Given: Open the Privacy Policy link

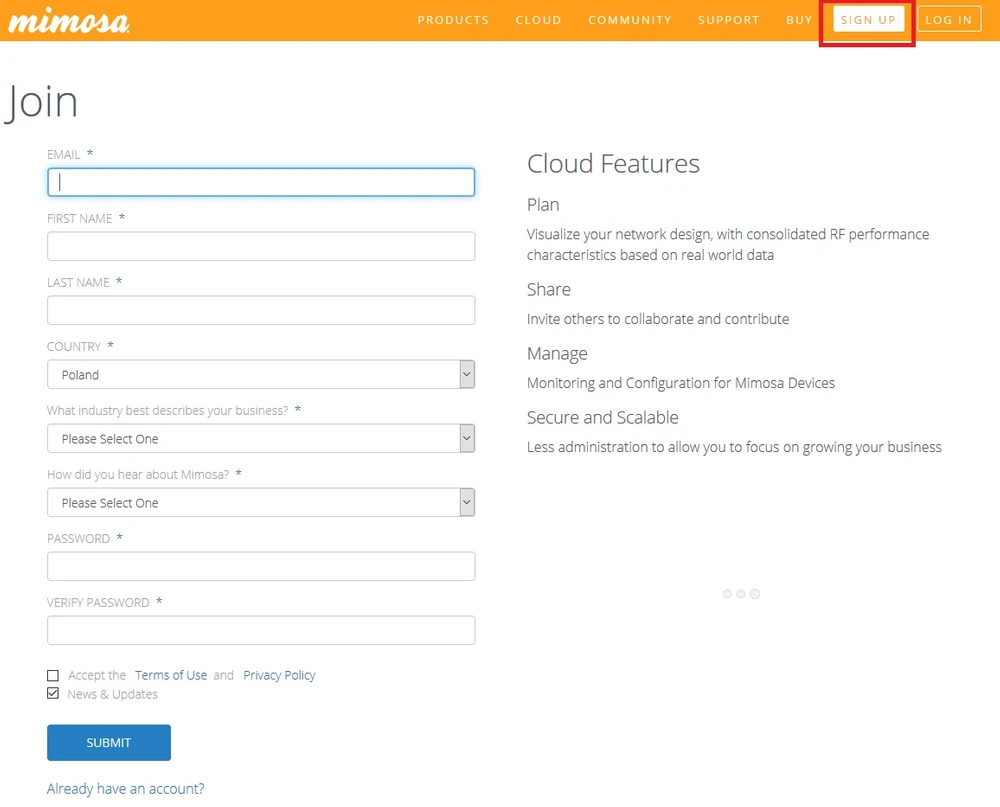Looking at the screenshot, I should pyautogui.click(x=279, y=676).
